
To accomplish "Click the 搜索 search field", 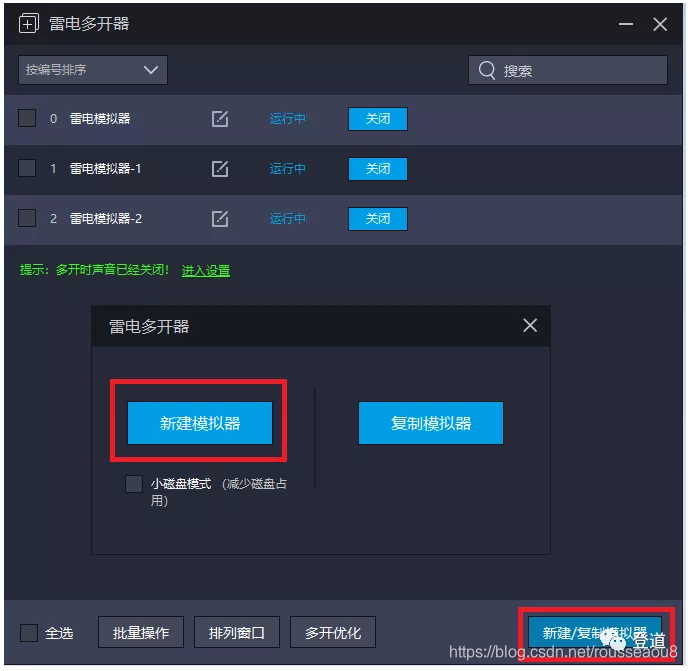I will 568,70.
